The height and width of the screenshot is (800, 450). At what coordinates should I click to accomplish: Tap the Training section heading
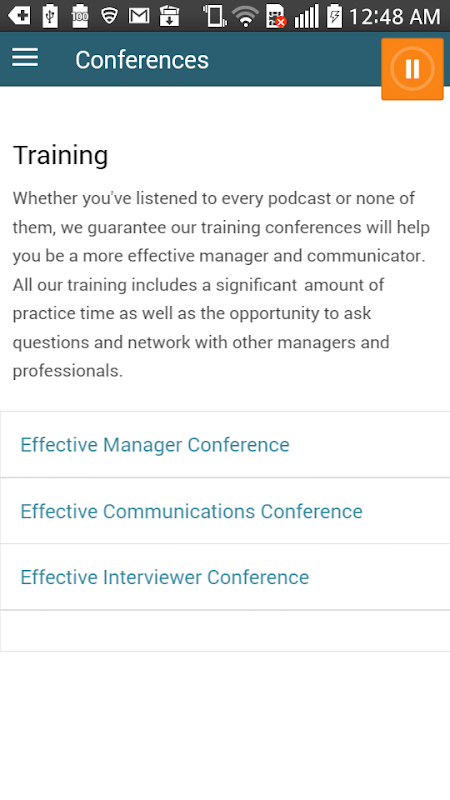(60, 155)
